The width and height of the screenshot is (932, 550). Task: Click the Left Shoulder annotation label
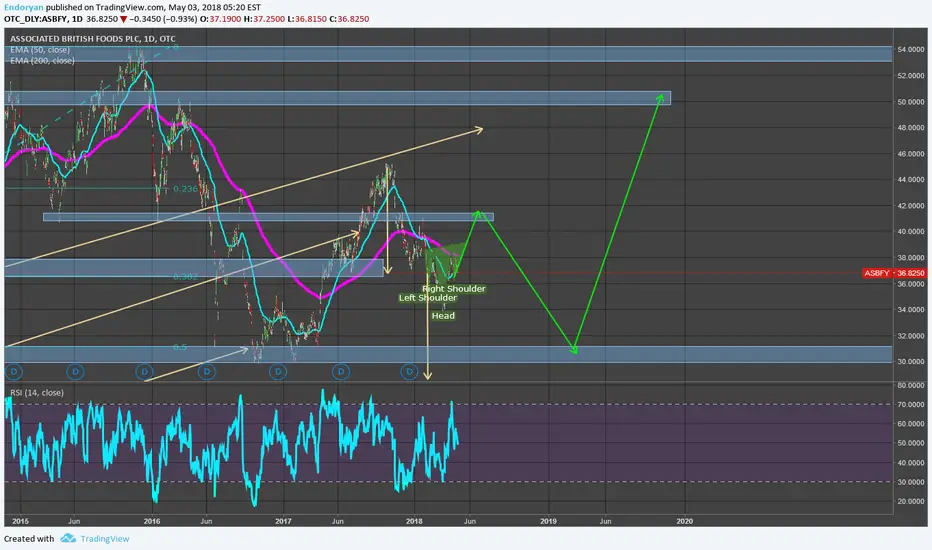click(x=428, y=298)
